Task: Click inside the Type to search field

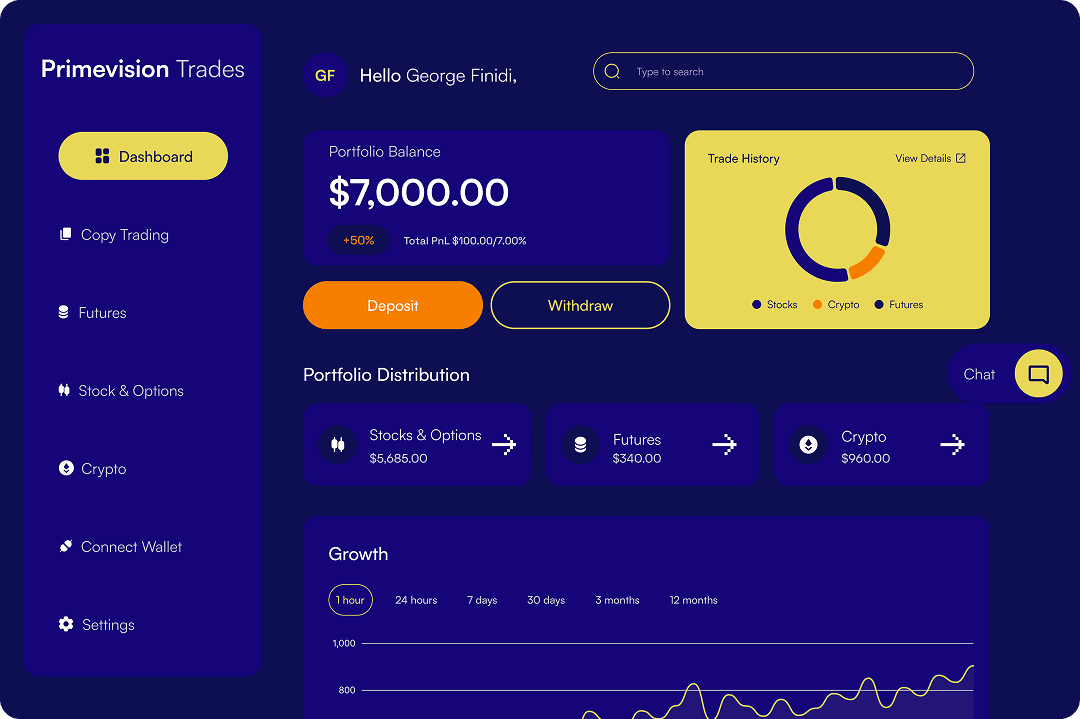Action: (780, 71)
